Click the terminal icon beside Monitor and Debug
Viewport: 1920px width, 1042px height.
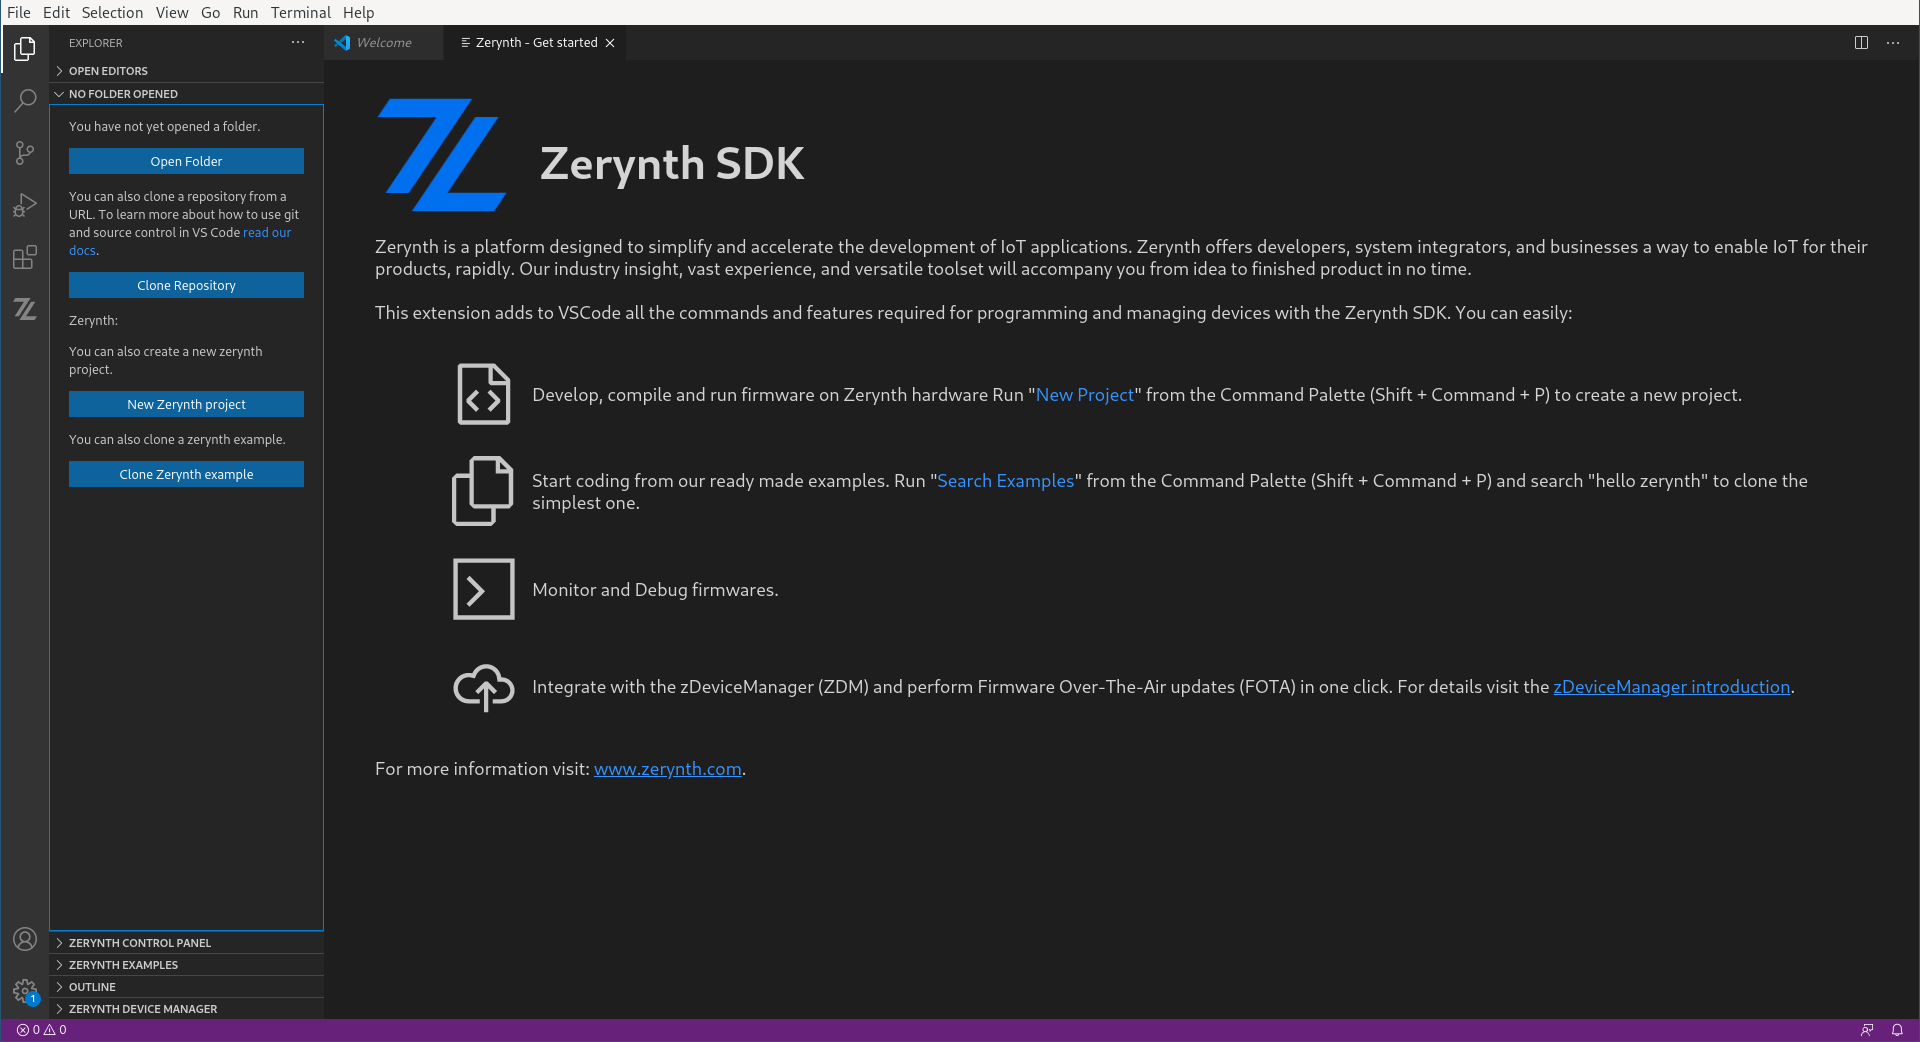484,589
